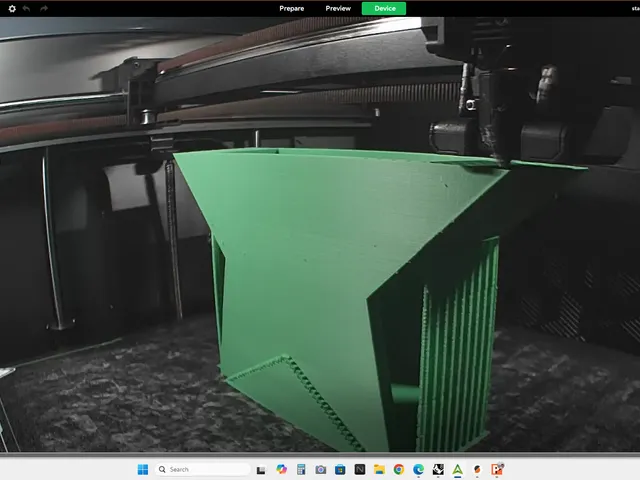The height and width of the screenshot is (480, 640).
Task: Launch Google Chrome from the taskbar
Action: coord(399,469)
